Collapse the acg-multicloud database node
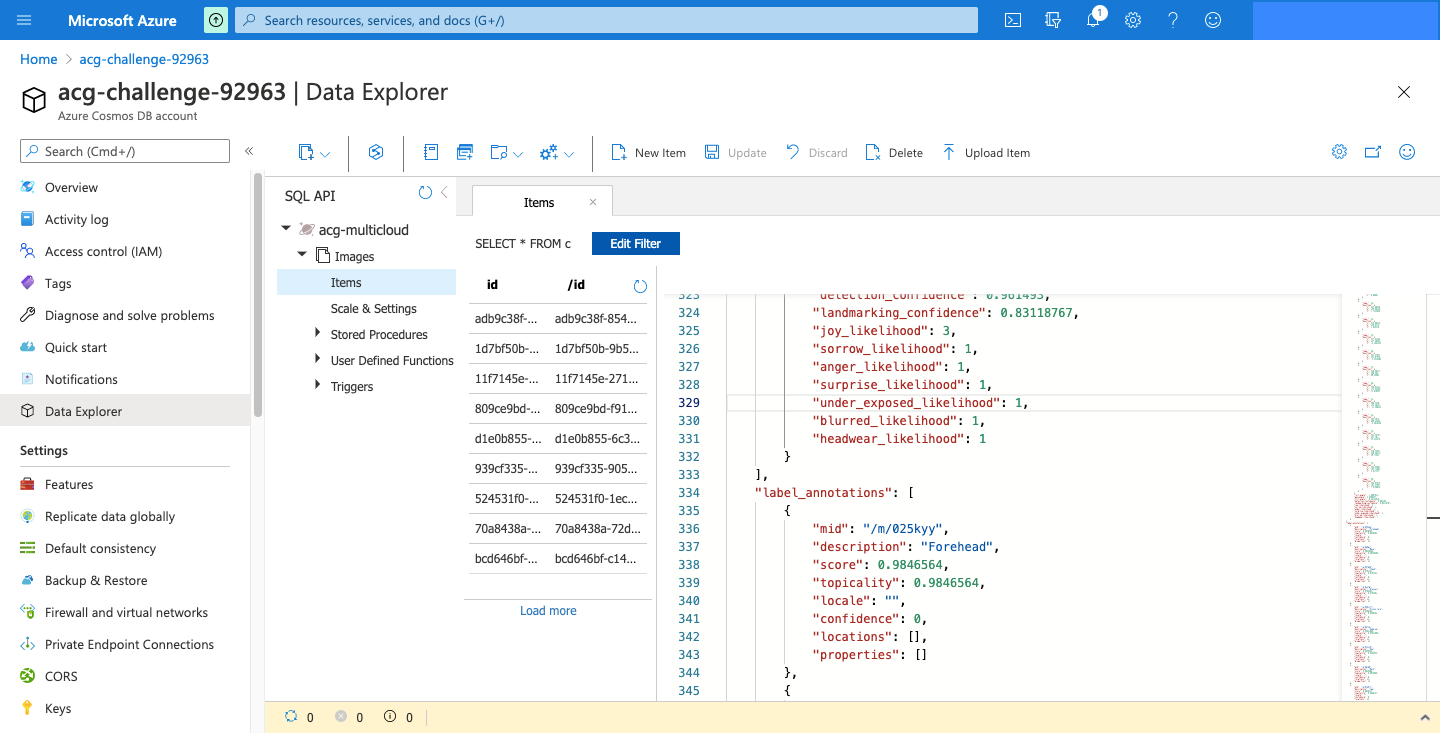Screen dimensions: 1440x733 click(286, 229)
